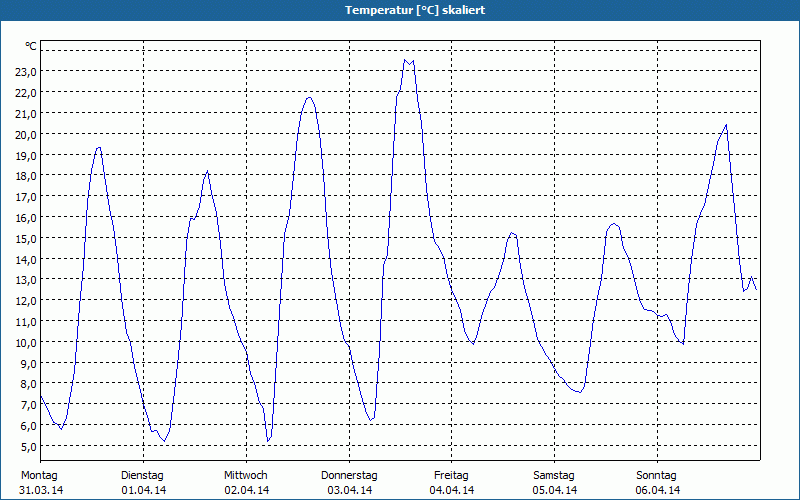Viewport: 800px width, 500px height.
Task: Select the Mittwoch day label
Action: click(246, 476)
